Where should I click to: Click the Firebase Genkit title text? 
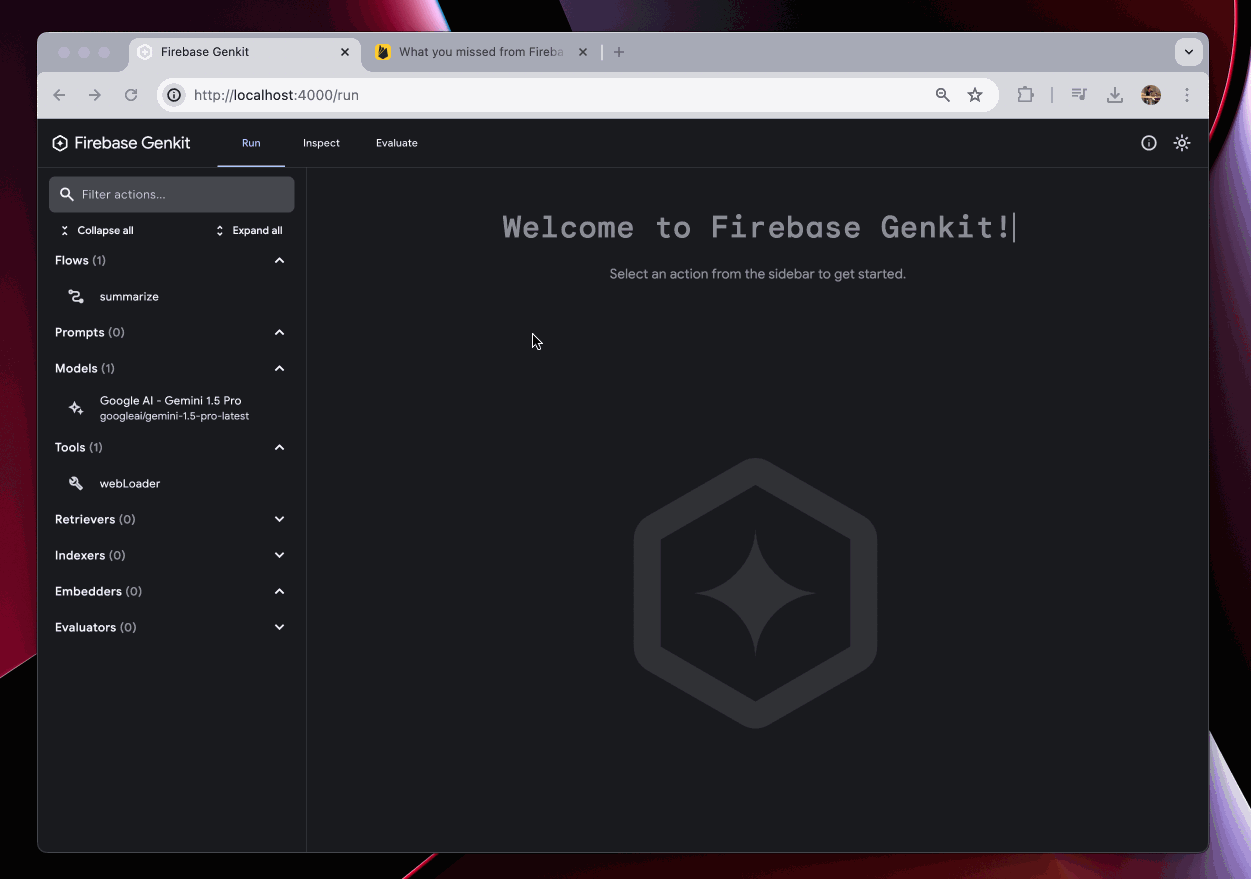pos(132,143)
